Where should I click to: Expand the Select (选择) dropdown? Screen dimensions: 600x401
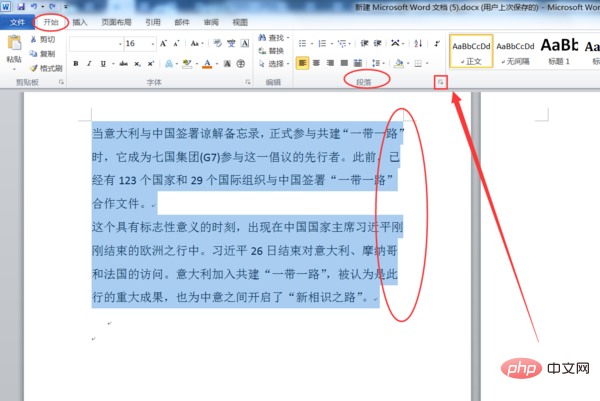coord(271,63)
